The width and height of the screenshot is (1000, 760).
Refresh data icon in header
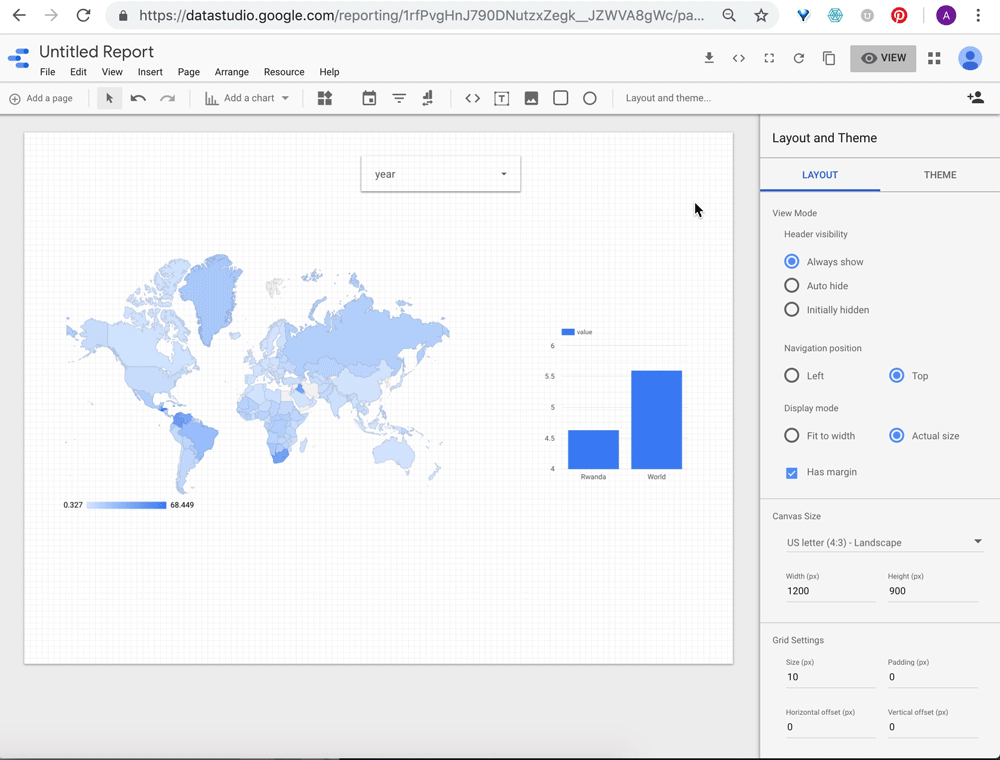pyautogui.click(x=798, y=58)
